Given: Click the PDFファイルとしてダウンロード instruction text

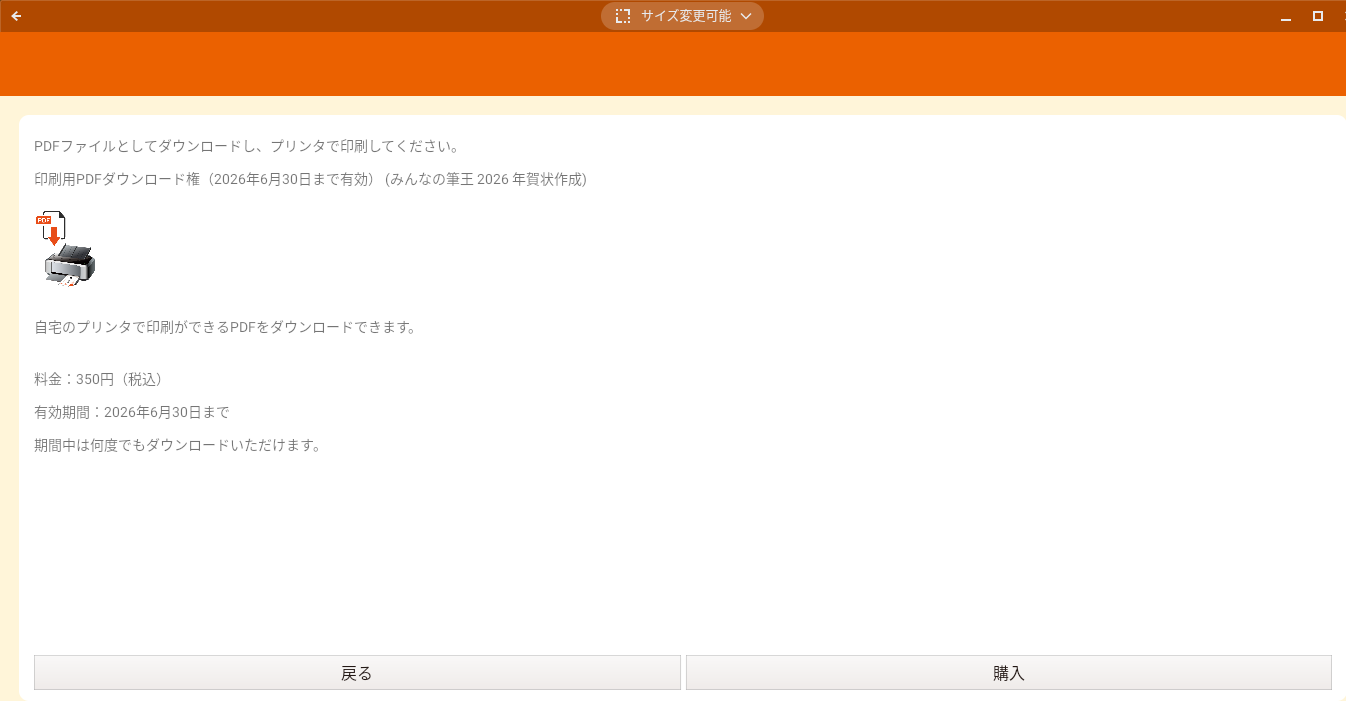Looking at the screenshot, I should pyautogui.click(x=246, y=146).
